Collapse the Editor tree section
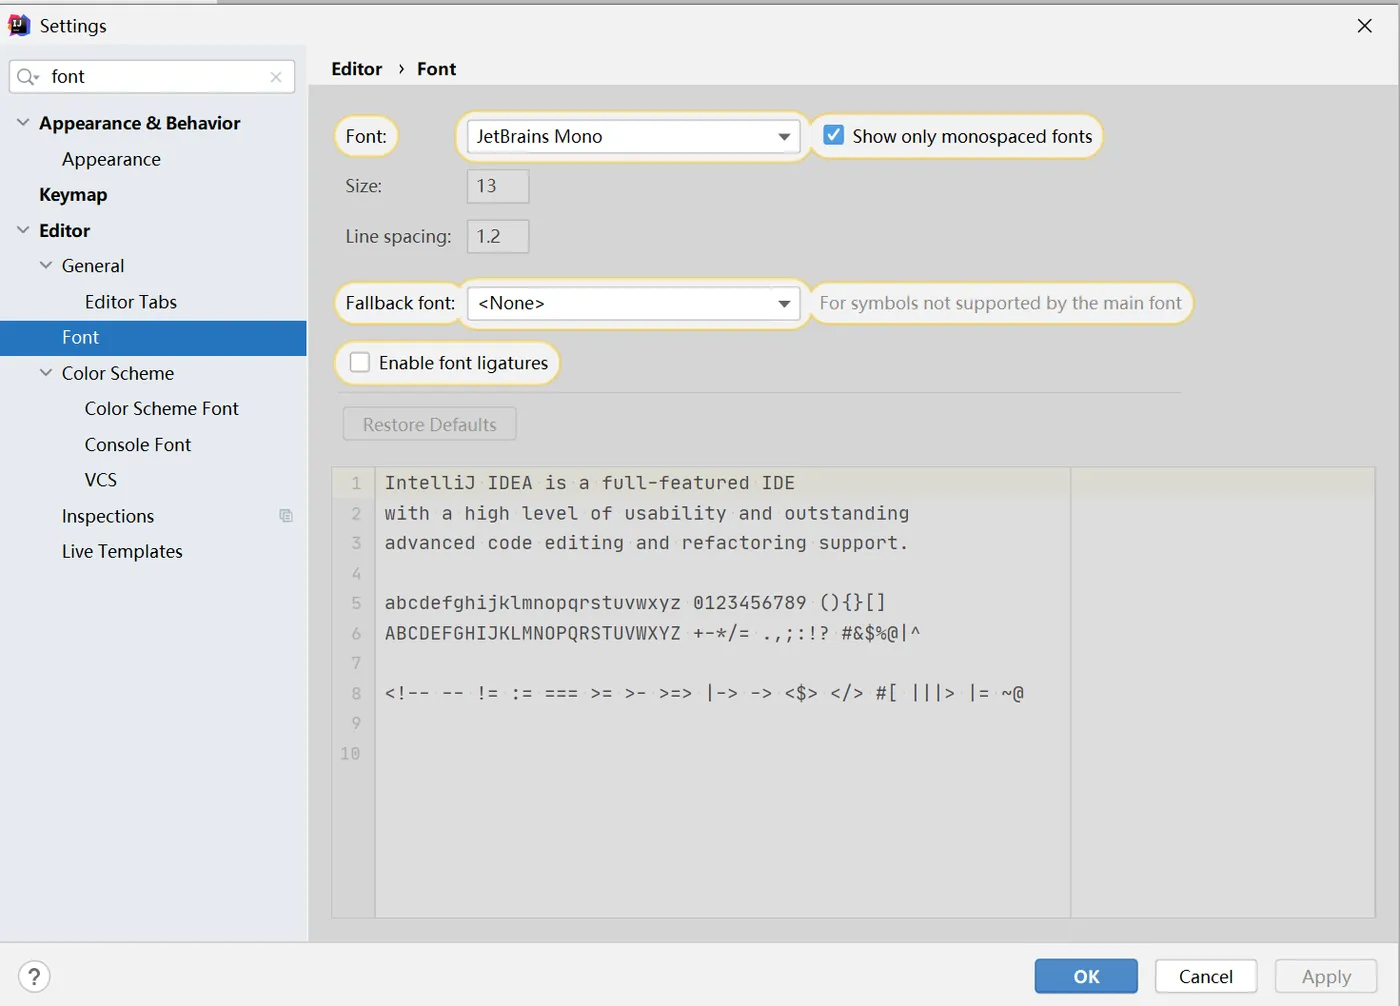The width and height of the screenshot is (1400, 1006). click(x=23, y=230)
